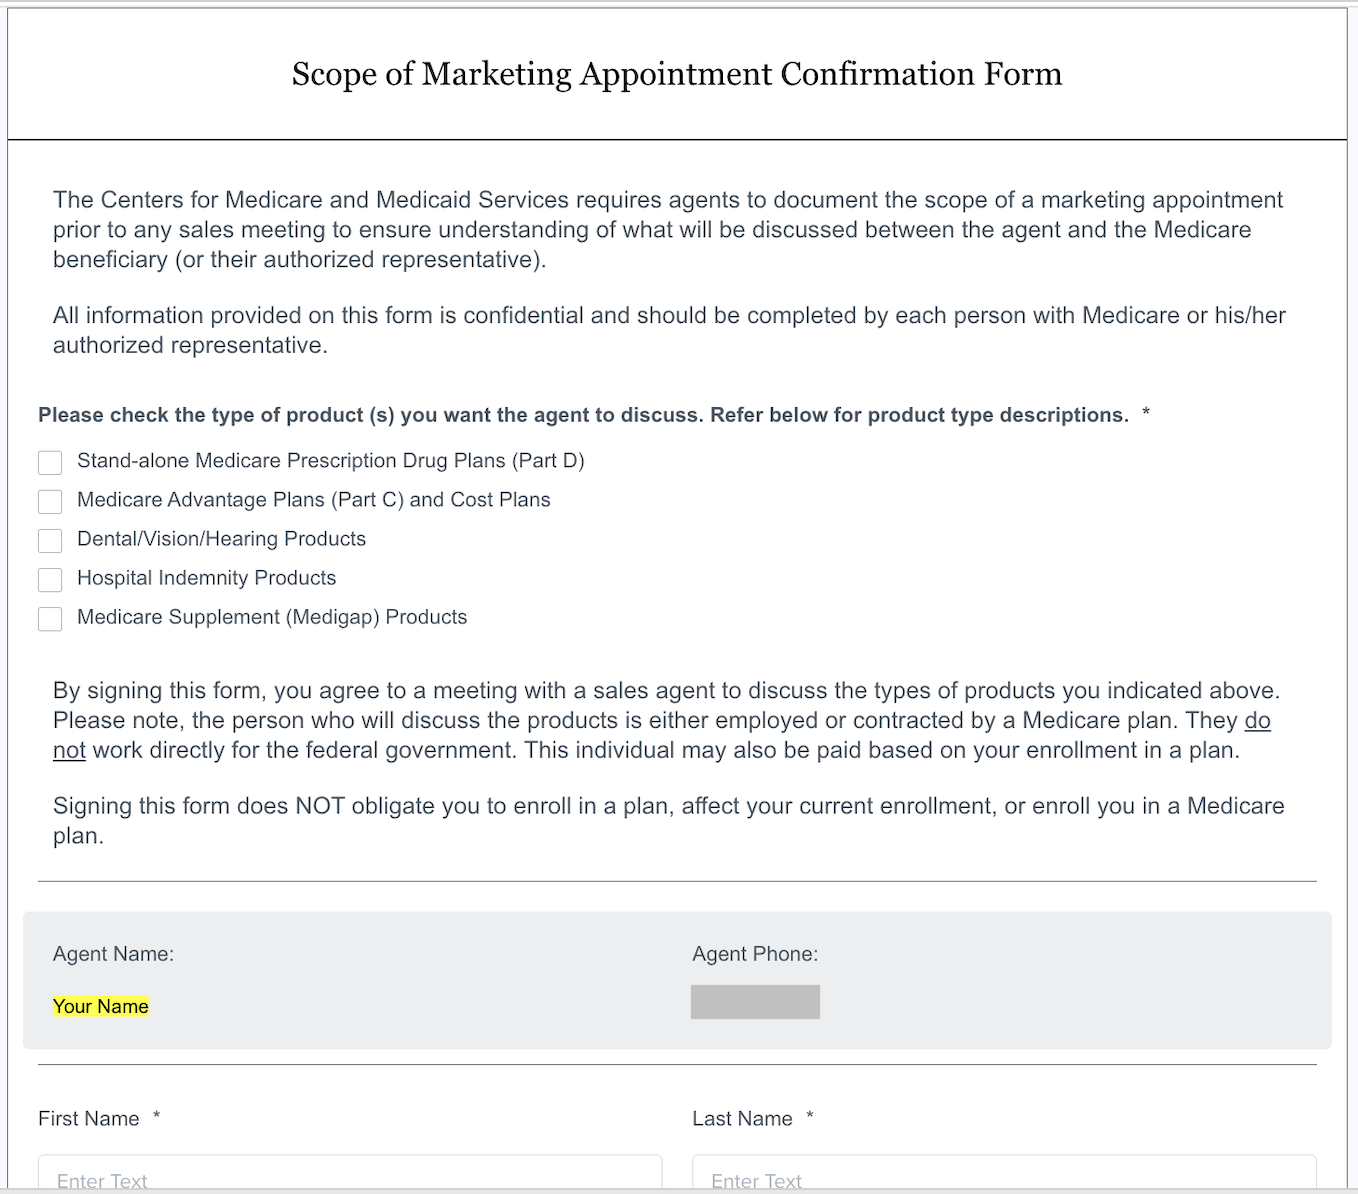Click the form title "Scope of Marketing Appointment Confirmation Form"
This screenshot has height=1194, width=1358.
coord(677,74)
